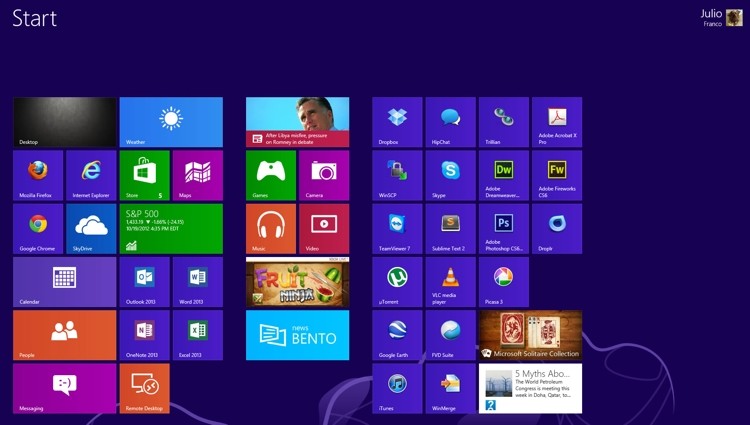Open the Windows Store tile
Image resolution: width=750 pixels, height=425 pixels.
click(144, 175)
